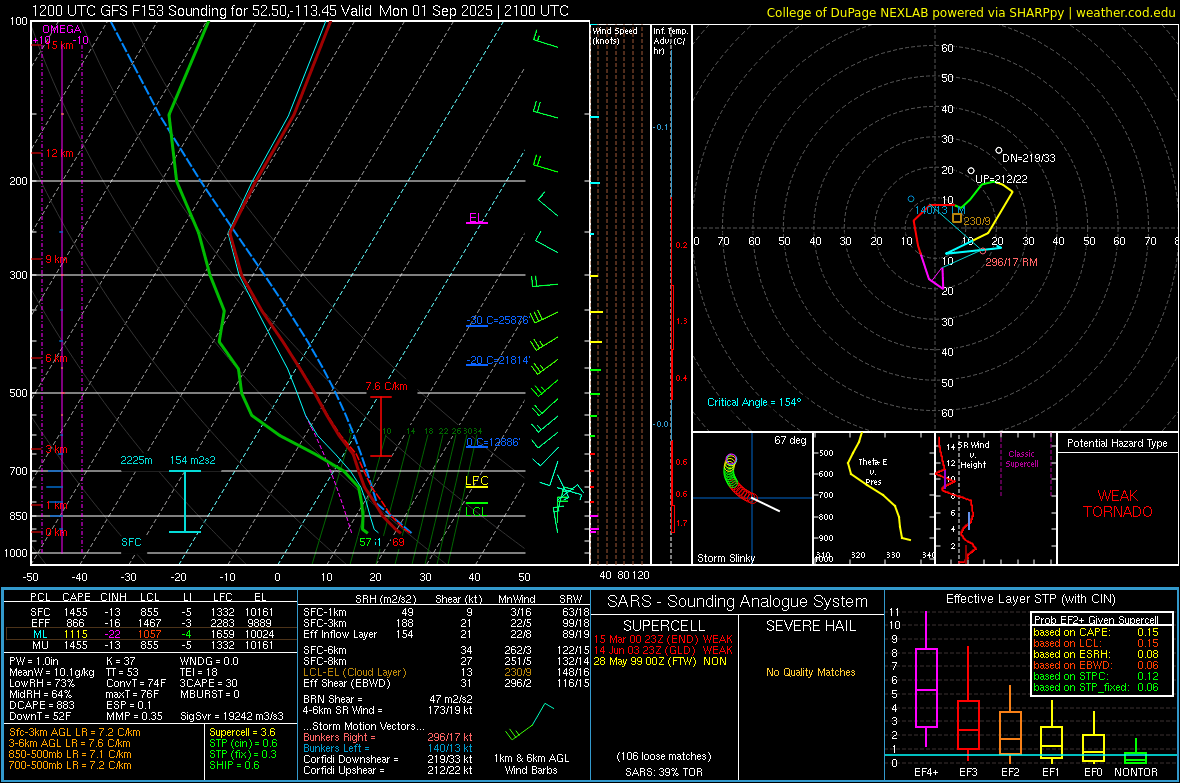Click 'No Quality Matches' under Severe Hail
The image size is (1180, 783).
coord(810,672)
